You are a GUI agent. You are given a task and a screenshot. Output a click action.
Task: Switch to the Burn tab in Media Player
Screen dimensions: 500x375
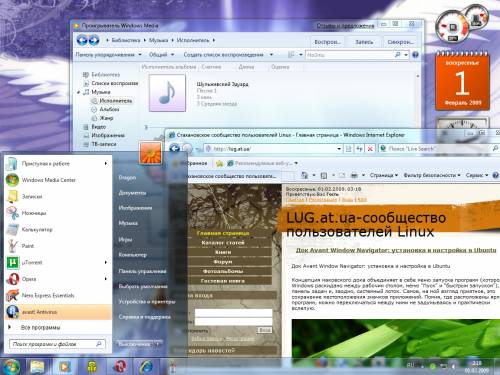[364, 42]
